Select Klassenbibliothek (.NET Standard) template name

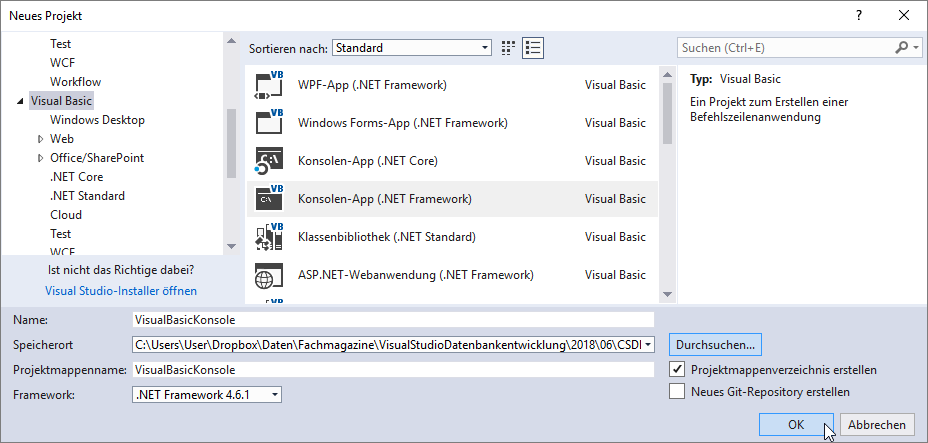pyautogui.click(x=387, y=237)
